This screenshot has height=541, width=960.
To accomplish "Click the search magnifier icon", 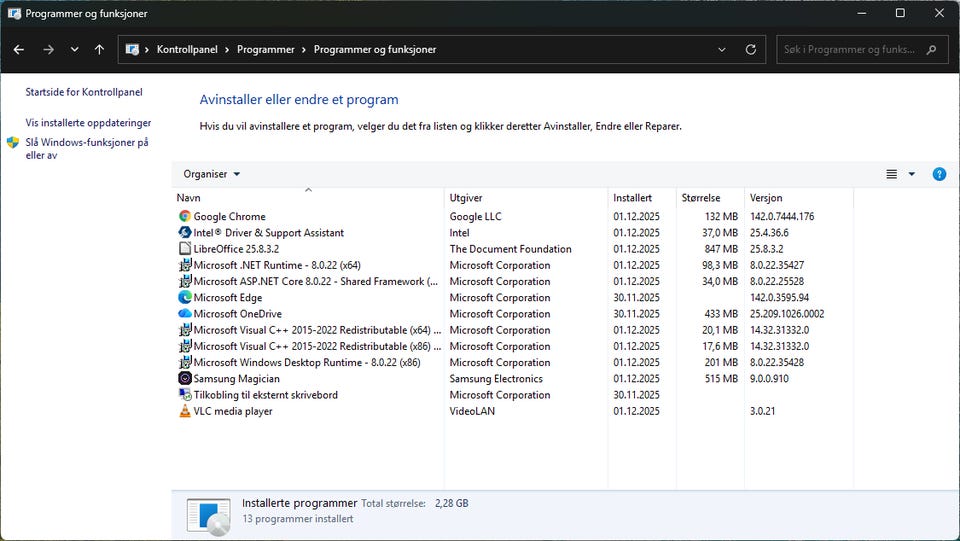I will pyautogui.click(x=932, y=50).
